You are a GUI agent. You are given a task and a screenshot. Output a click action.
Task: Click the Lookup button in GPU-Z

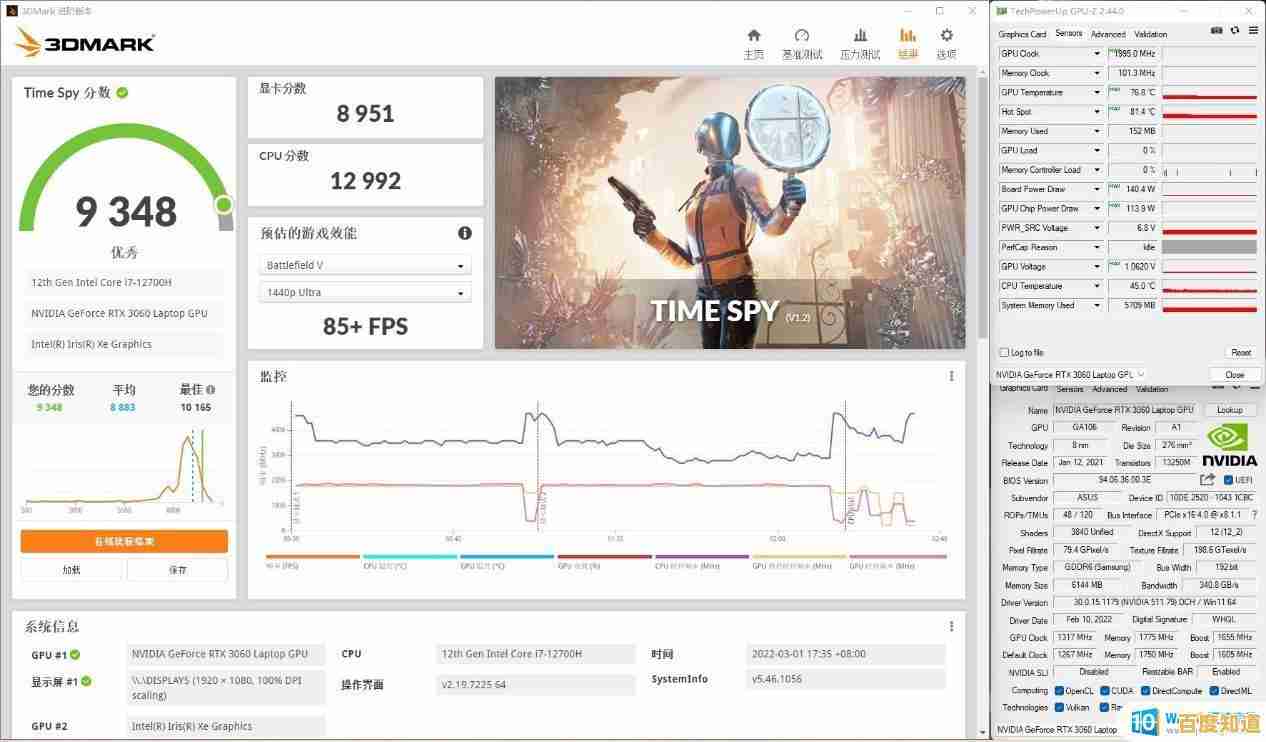coord(1229,410)
